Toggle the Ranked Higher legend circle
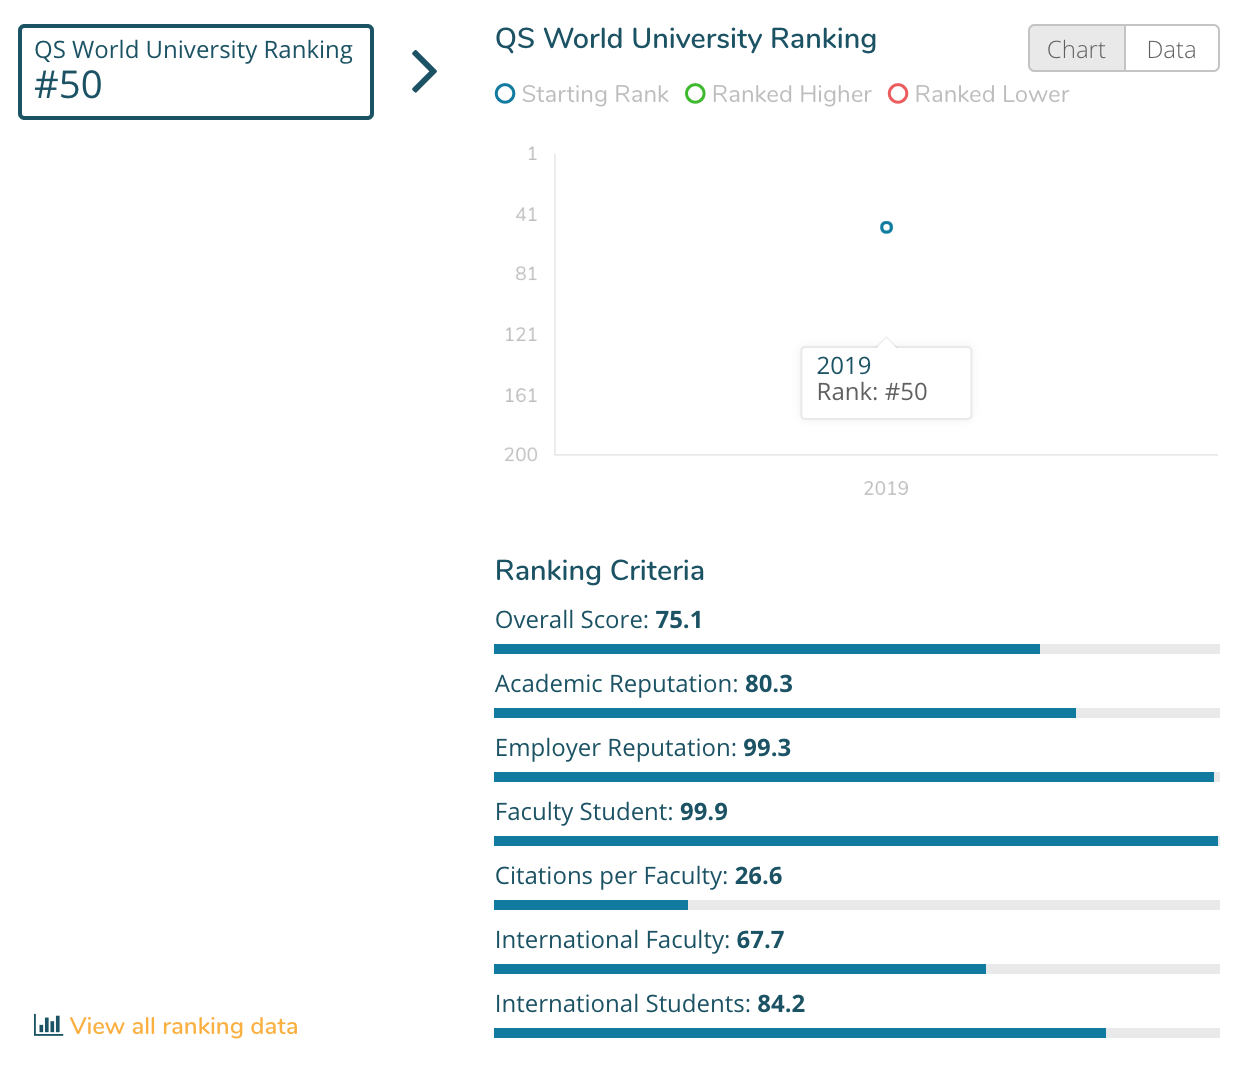Image resolution: width=1256 pixels, height=1076 pixels. point(695,94)
